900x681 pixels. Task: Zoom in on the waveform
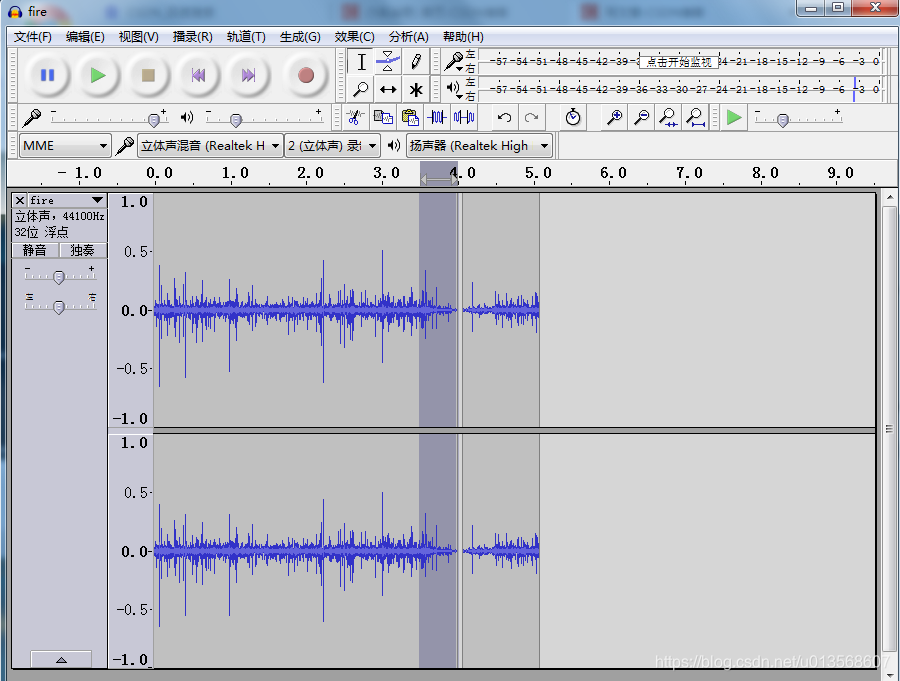[614, 118]
